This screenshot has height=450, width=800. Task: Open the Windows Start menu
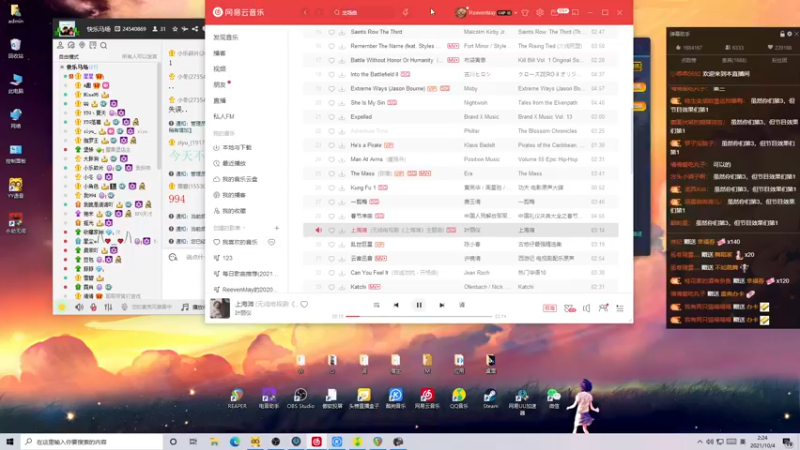[10, 441]
